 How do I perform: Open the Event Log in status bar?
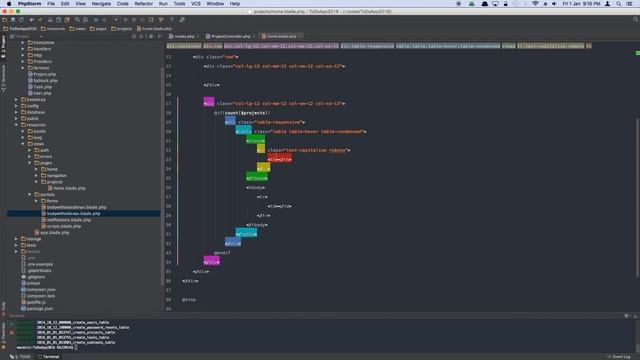pyautogui.click(x=619, y=357)
